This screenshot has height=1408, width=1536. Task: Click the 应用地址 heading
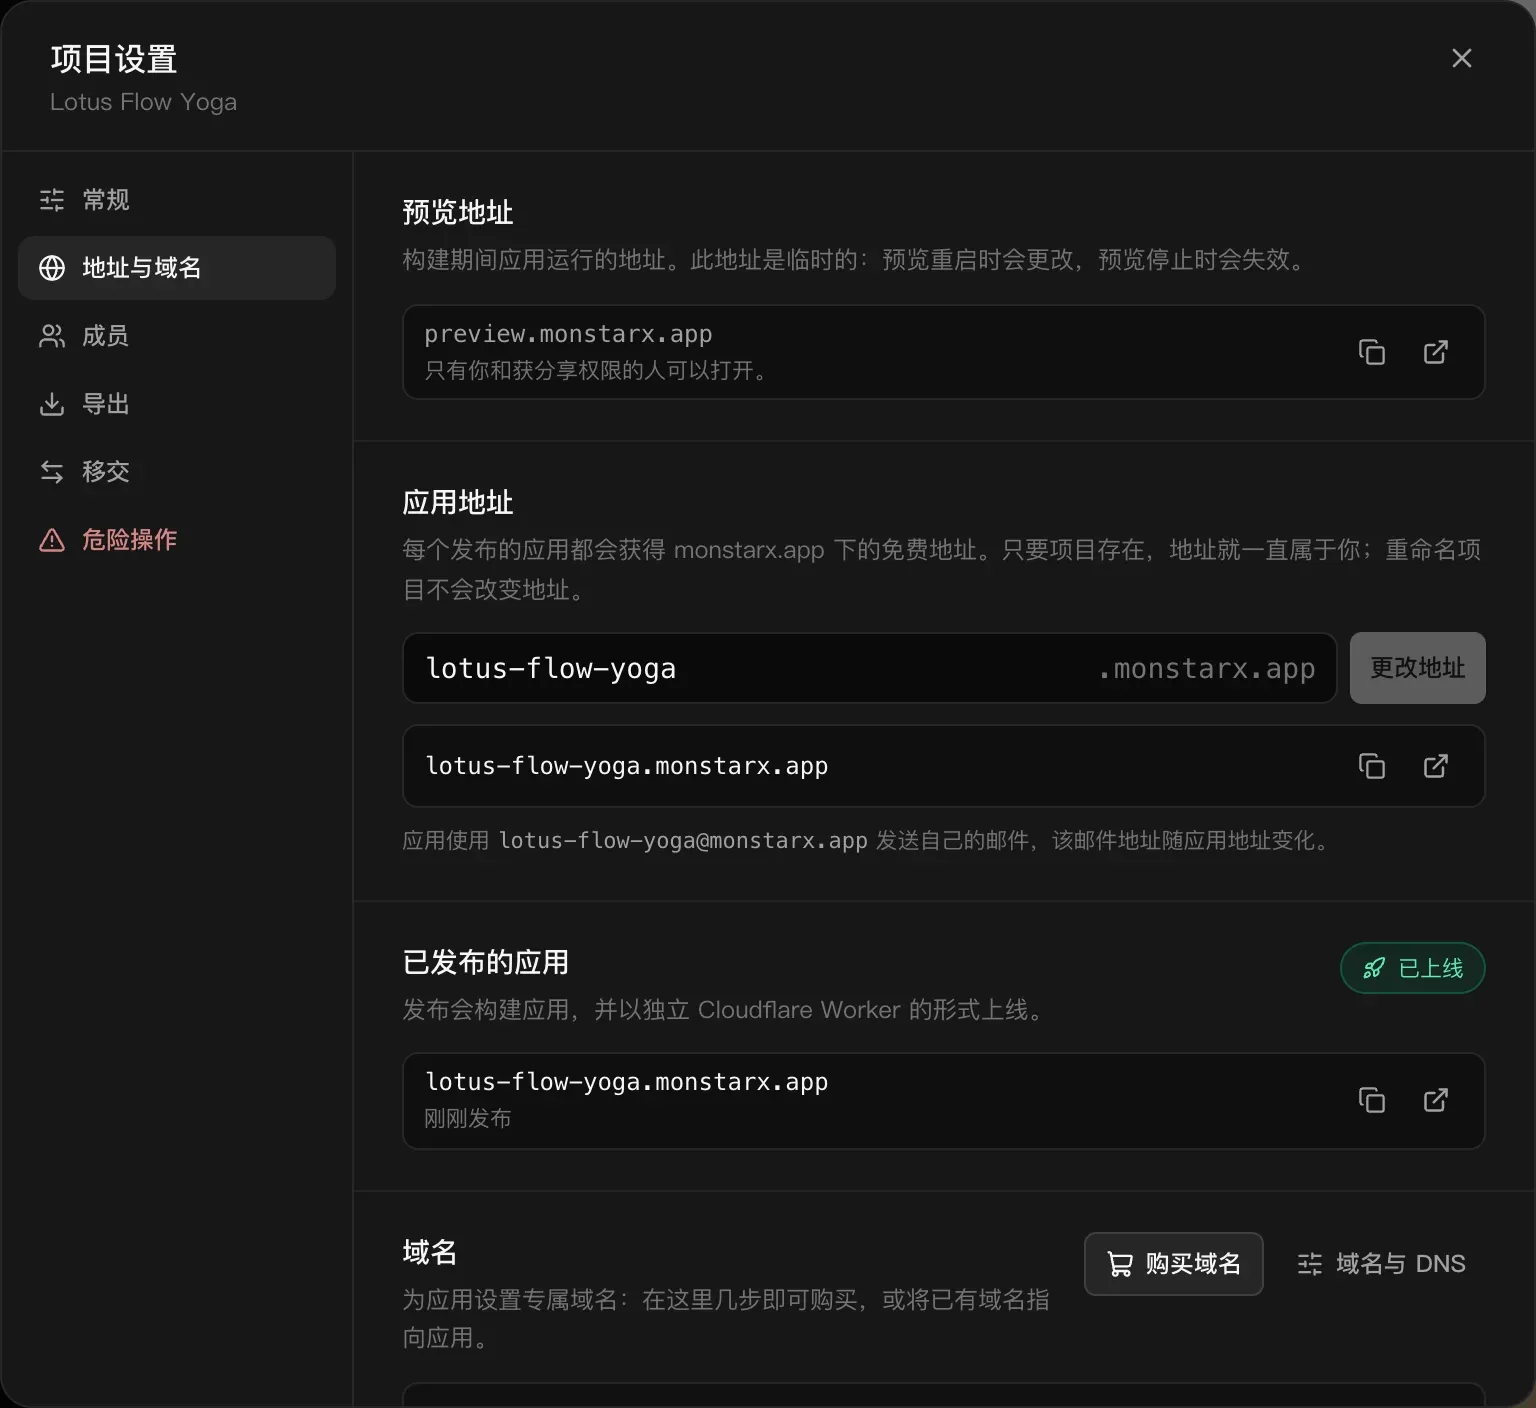458,502
